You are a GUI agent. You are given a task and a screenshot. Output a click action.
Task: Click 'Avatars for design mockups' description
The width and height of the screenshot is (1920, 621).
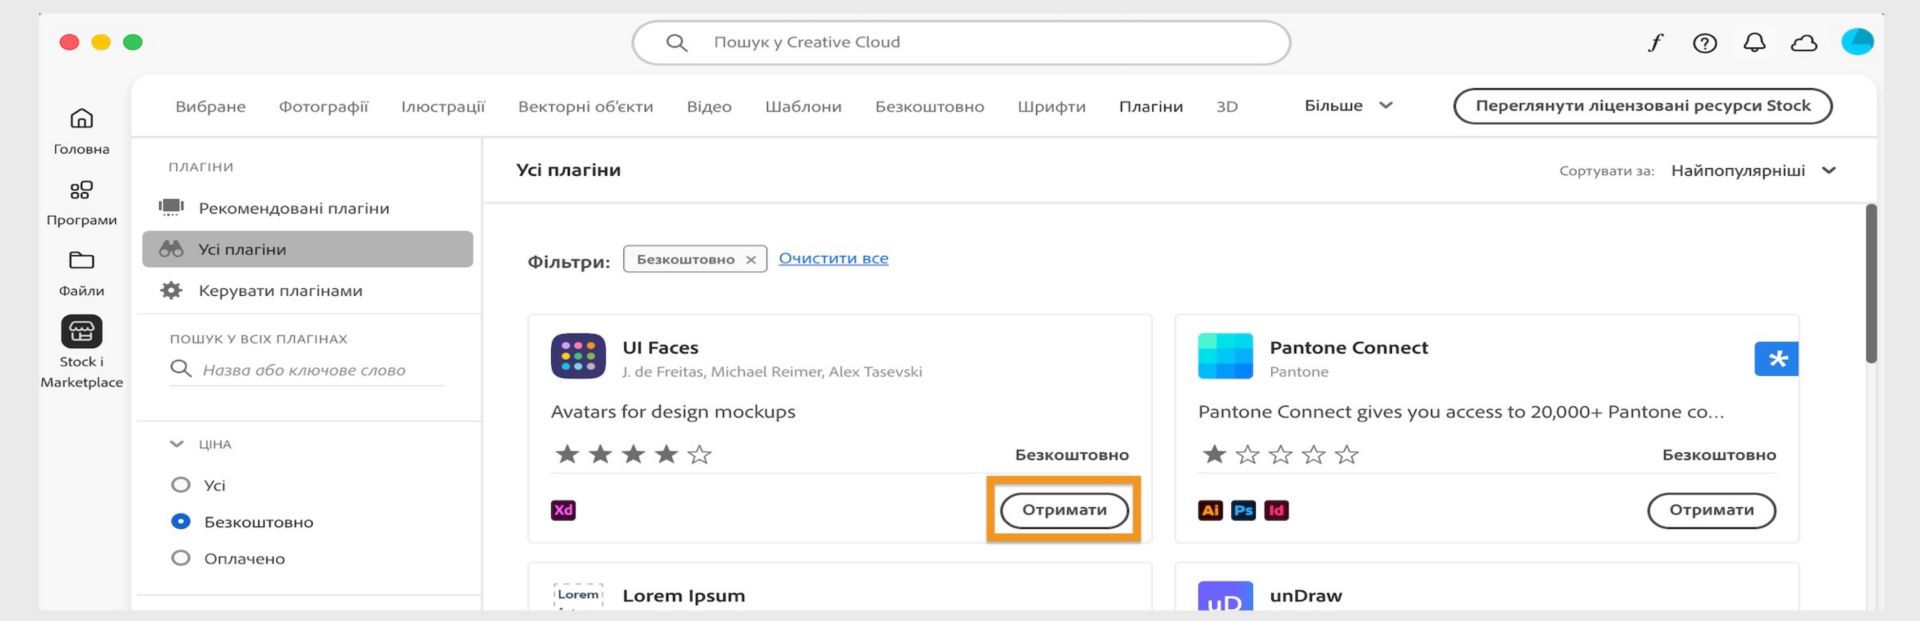click(x=673, y=412)
